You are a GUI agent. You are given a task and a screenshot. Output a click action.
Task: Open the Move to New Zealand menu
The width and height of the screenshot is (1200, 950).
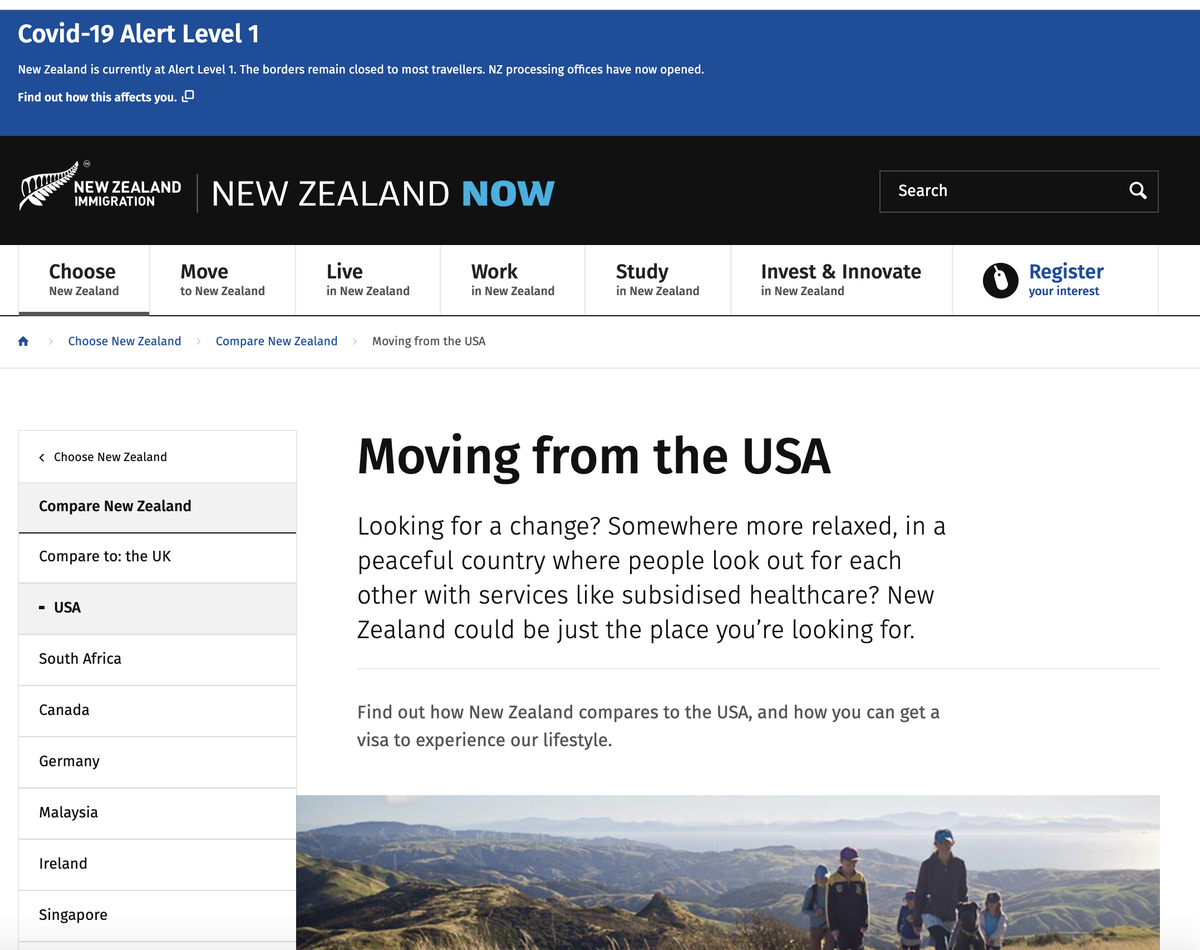pos(223,280)
